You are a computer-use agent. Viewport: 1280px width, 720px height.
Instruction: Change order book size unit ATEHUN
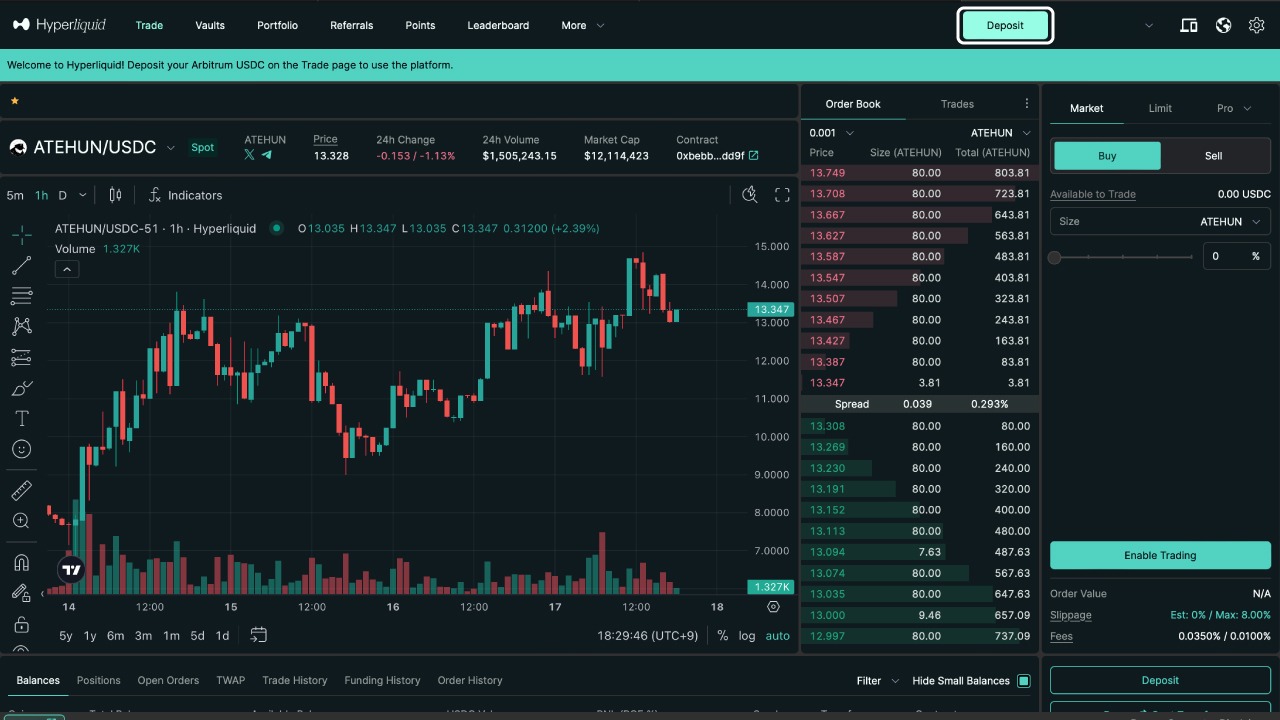coord(1001,133)
